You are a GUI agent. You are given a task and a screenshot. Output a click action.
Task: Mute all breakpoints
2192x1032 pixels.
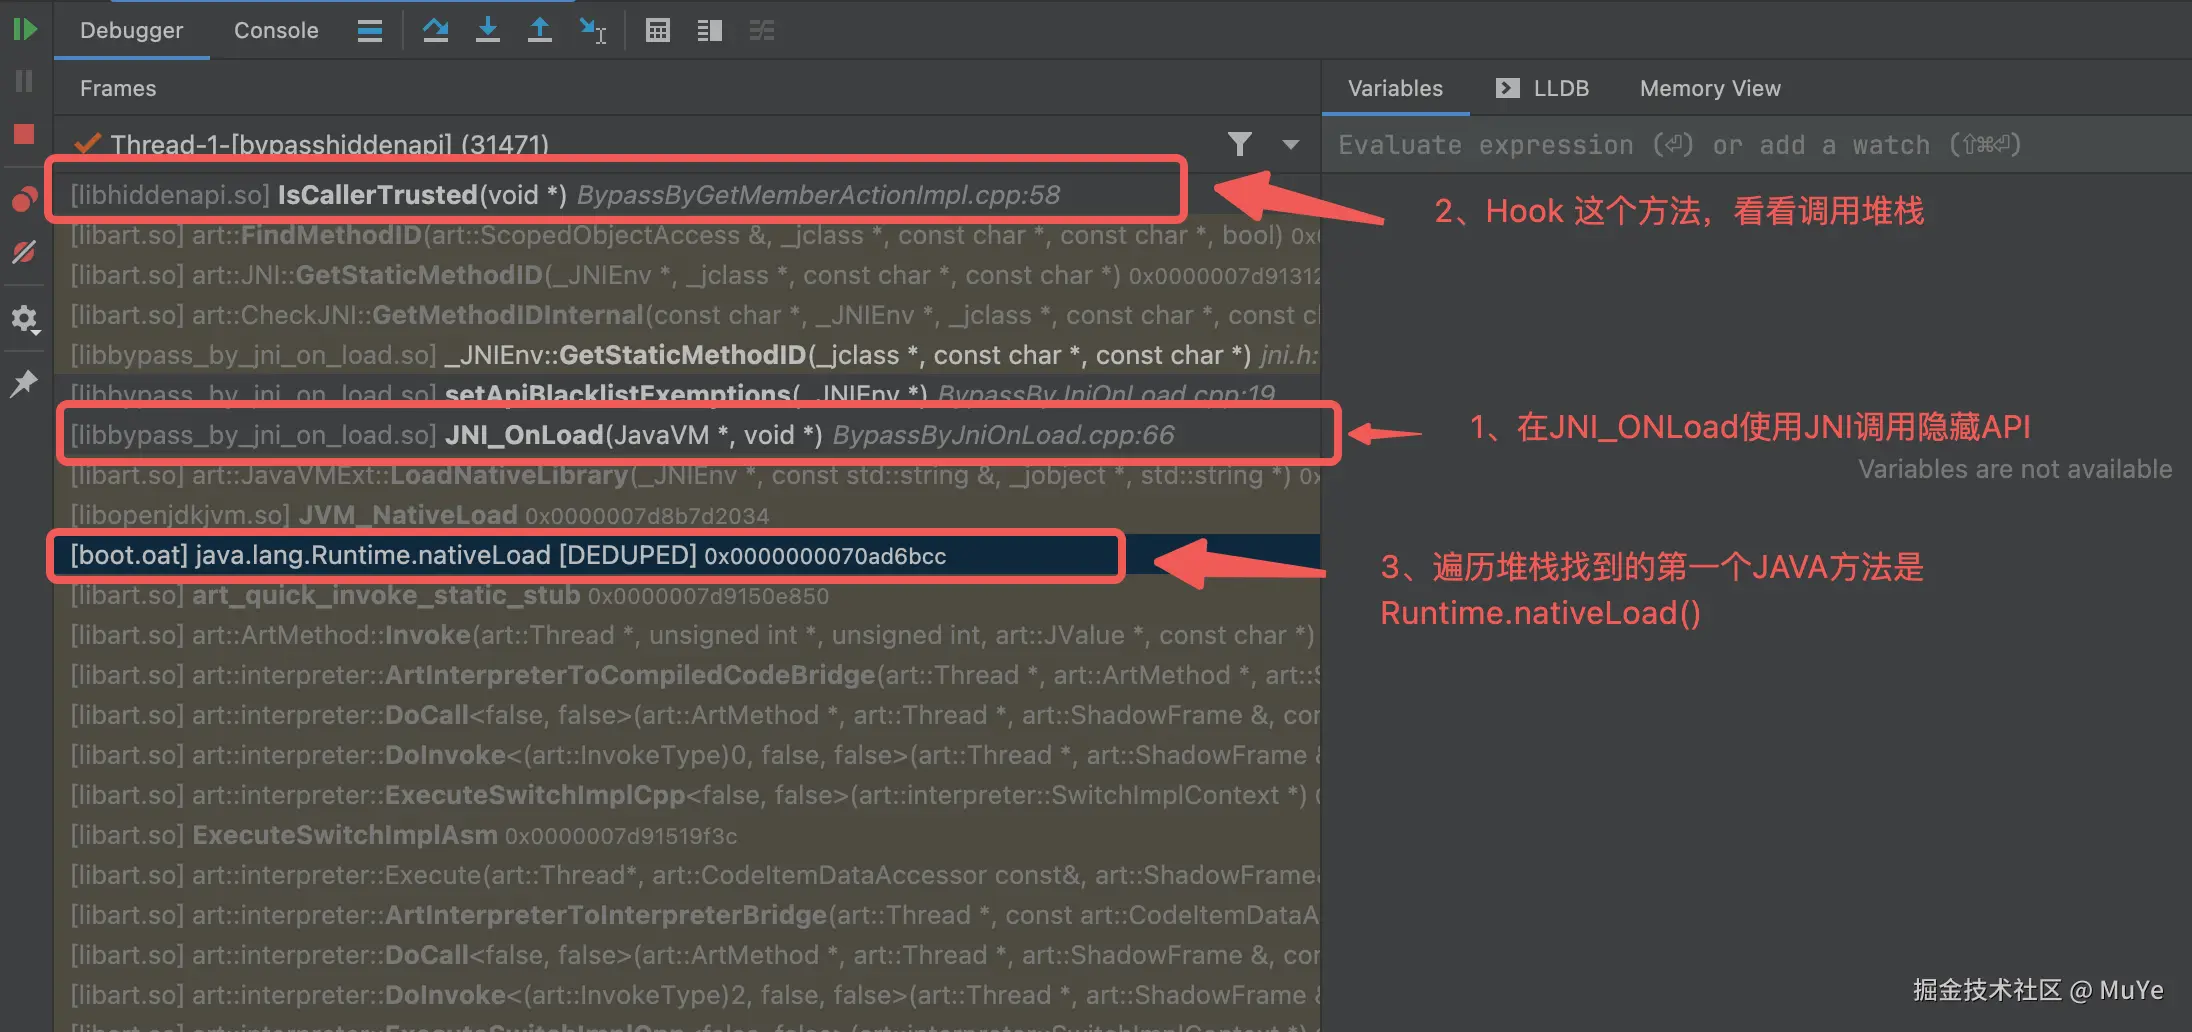(x=25, y=252)
